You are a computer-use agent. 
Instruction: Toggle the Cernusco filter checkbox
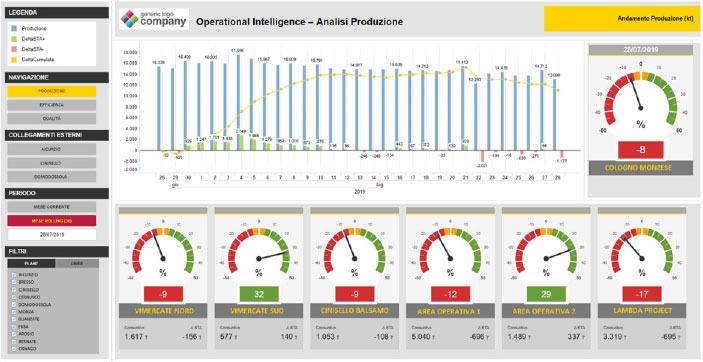[x=13, y=297]
